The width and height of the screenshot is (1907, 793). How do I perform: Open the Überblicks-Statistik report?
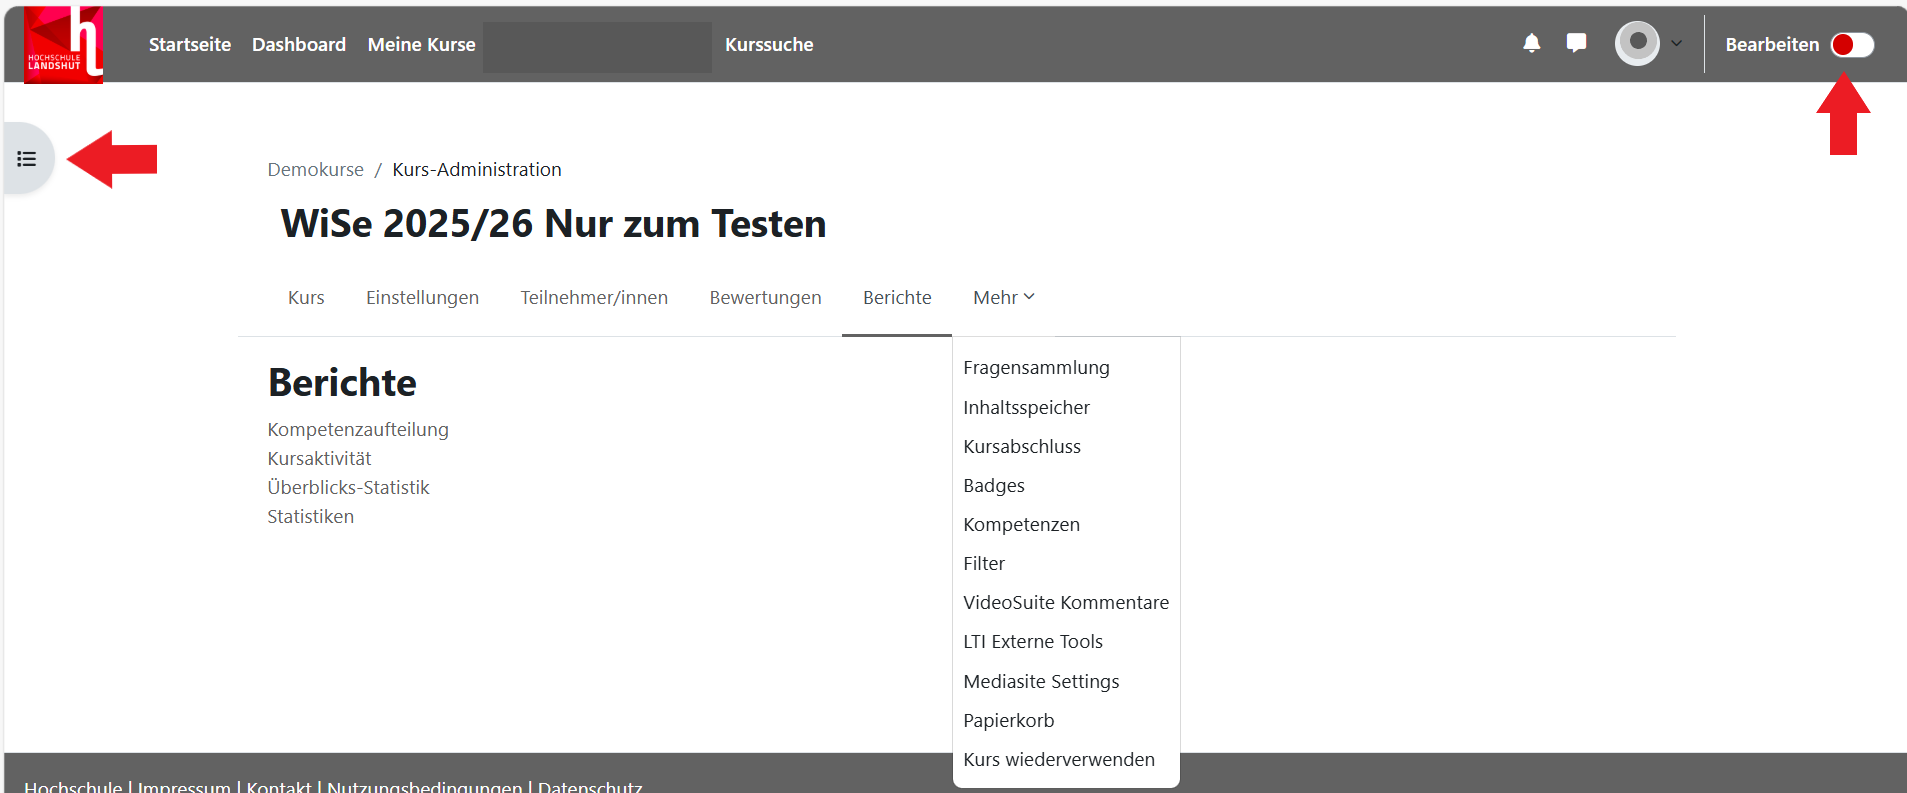pos(348,487)
